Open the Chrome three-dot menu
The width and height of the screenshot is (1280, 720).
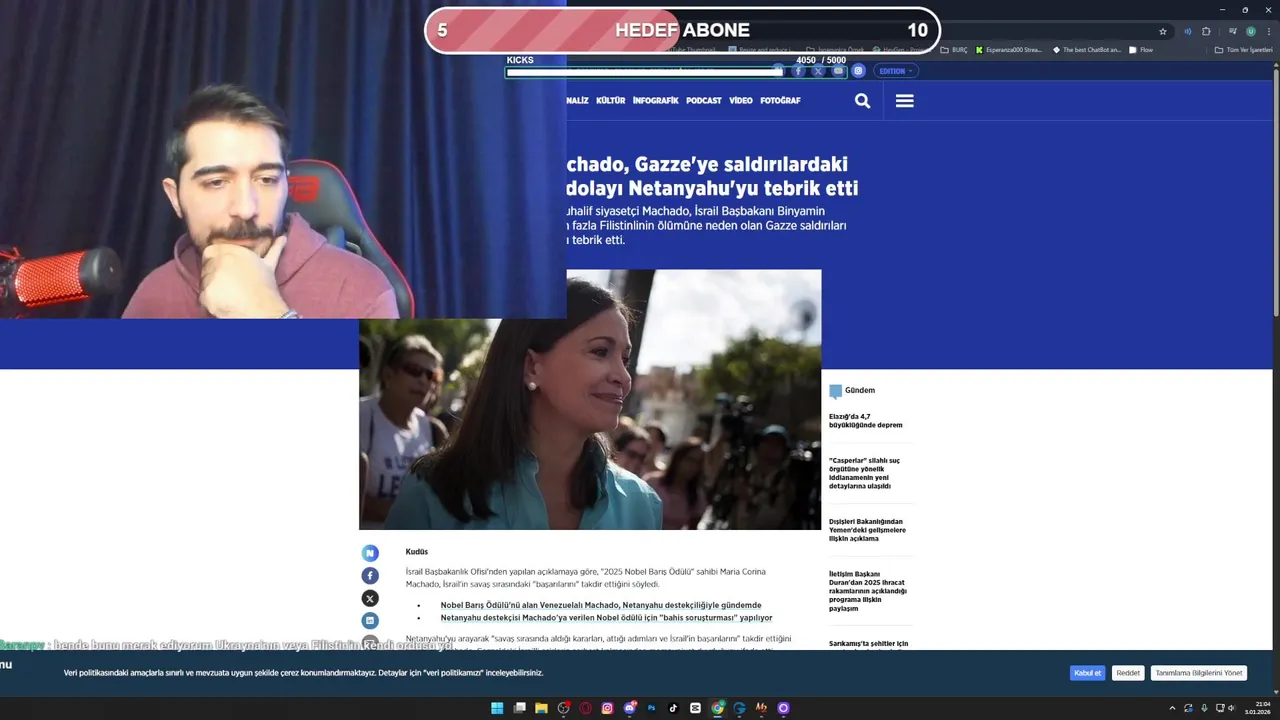[x=1269, y=31]
